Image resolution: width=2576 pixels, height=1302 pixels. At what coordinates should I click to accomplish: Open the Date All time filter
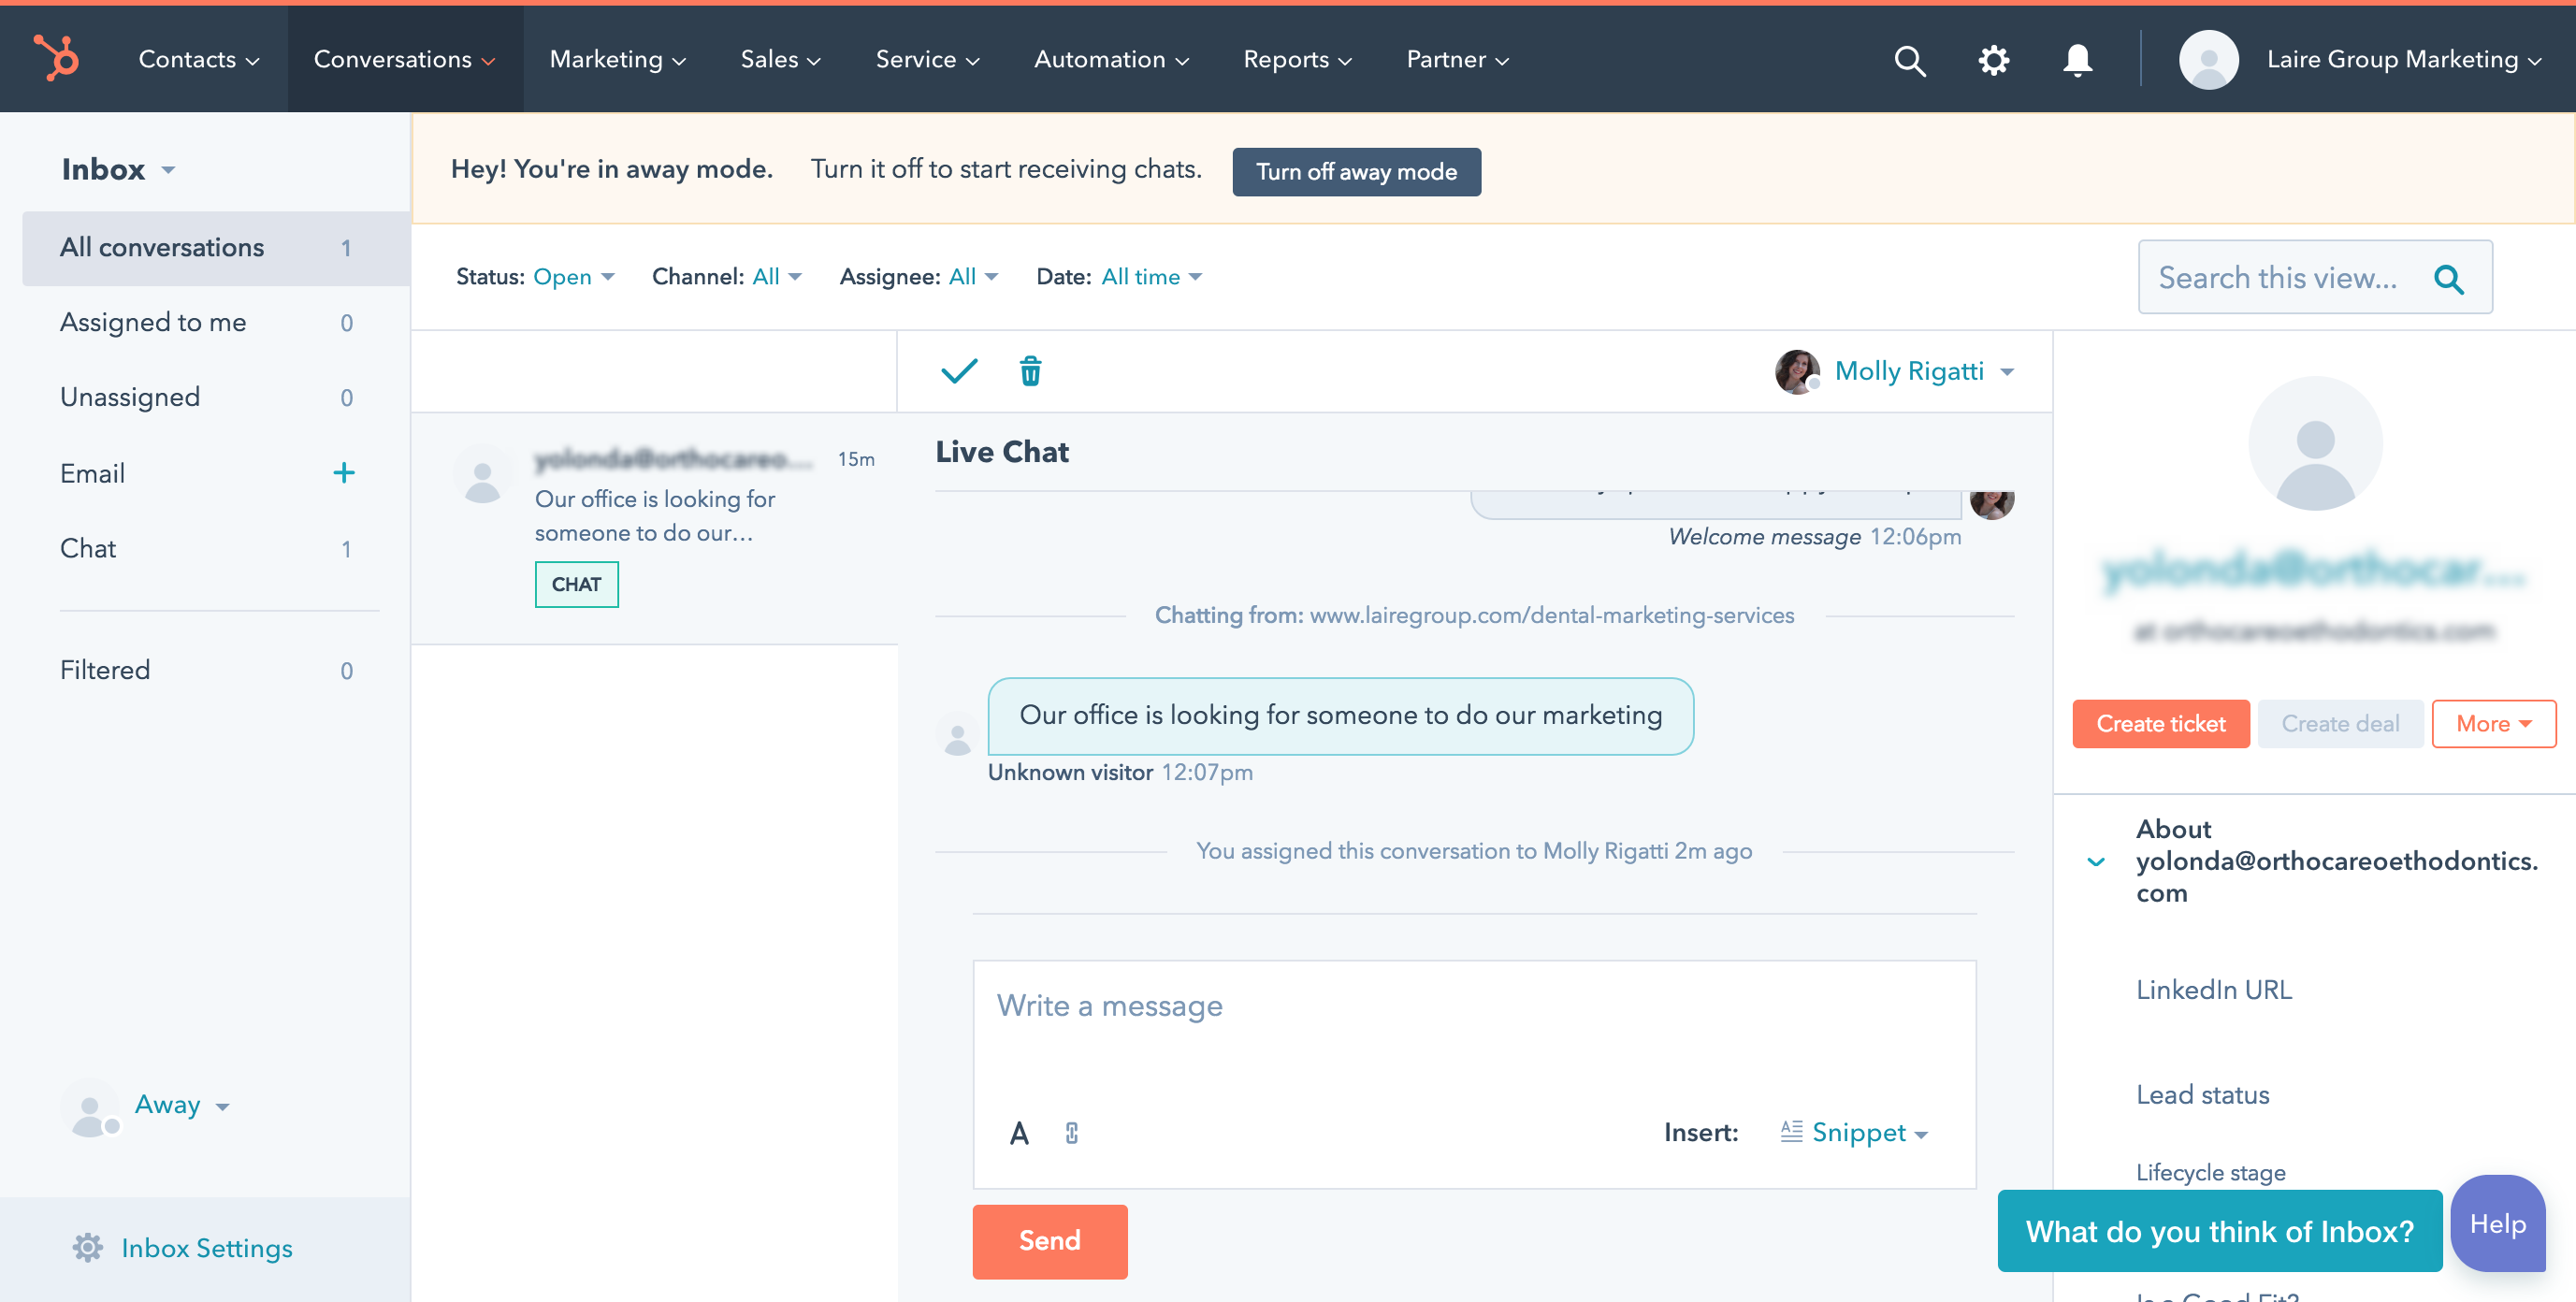[x=1151, y=277]
